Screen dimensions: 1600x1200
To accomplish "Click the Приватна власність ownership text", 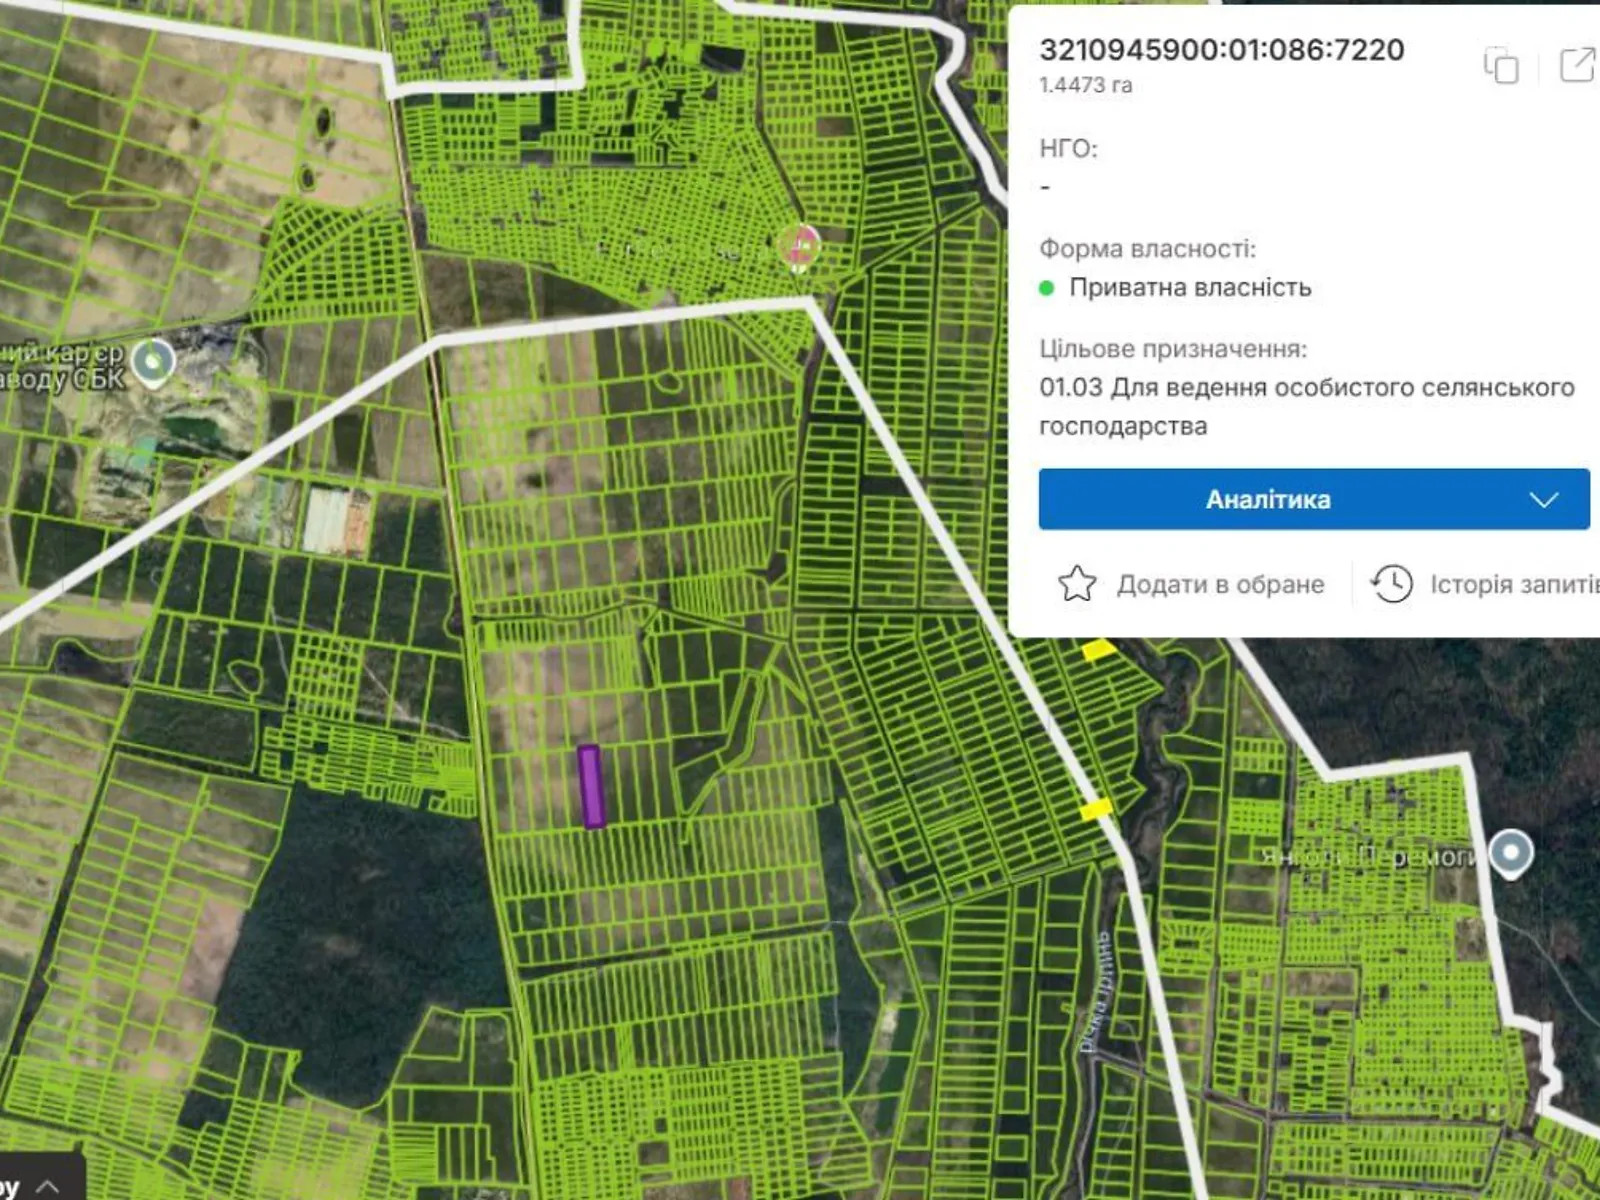I will [1189, 288].
